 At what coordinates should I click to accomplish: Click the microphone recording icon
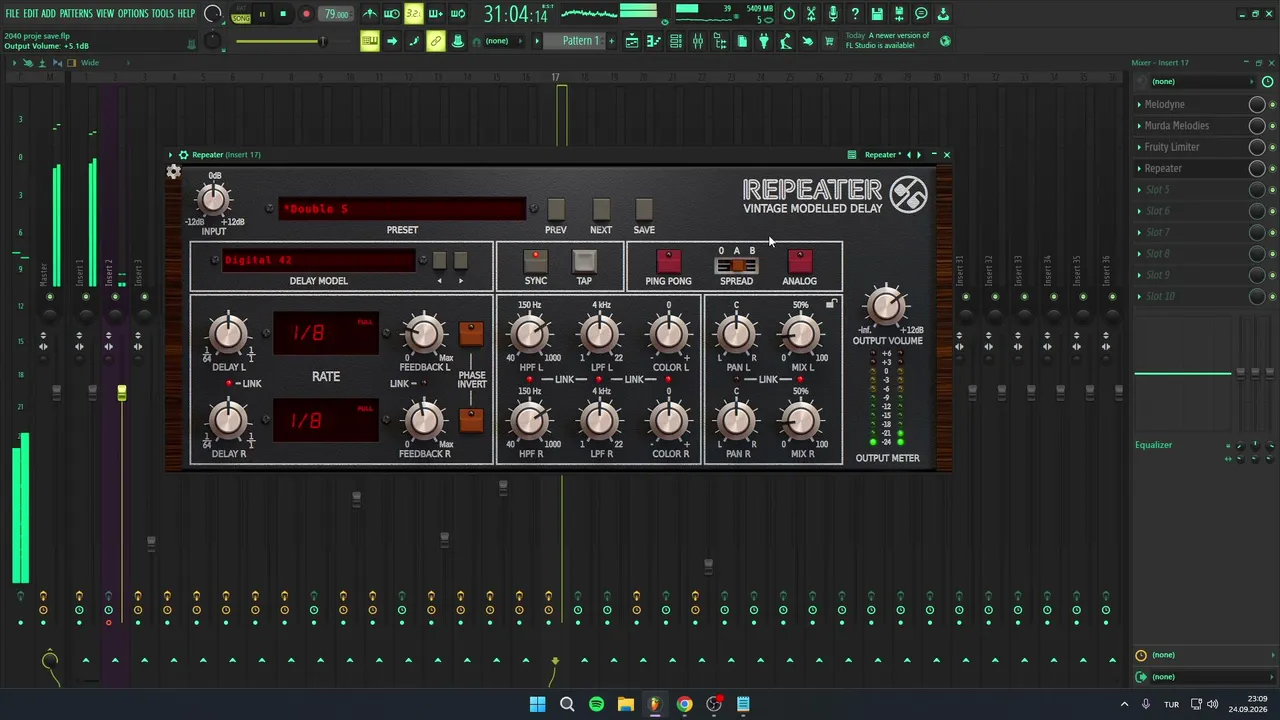pyautogui.click(x=833, y=14)
